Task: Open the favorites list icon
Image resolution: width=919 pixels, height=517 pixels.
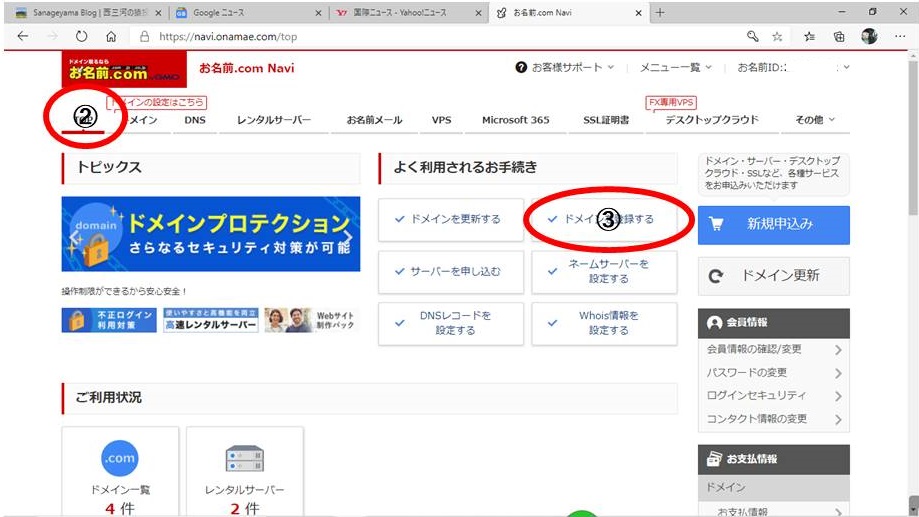Action: [x=809, y=36]
